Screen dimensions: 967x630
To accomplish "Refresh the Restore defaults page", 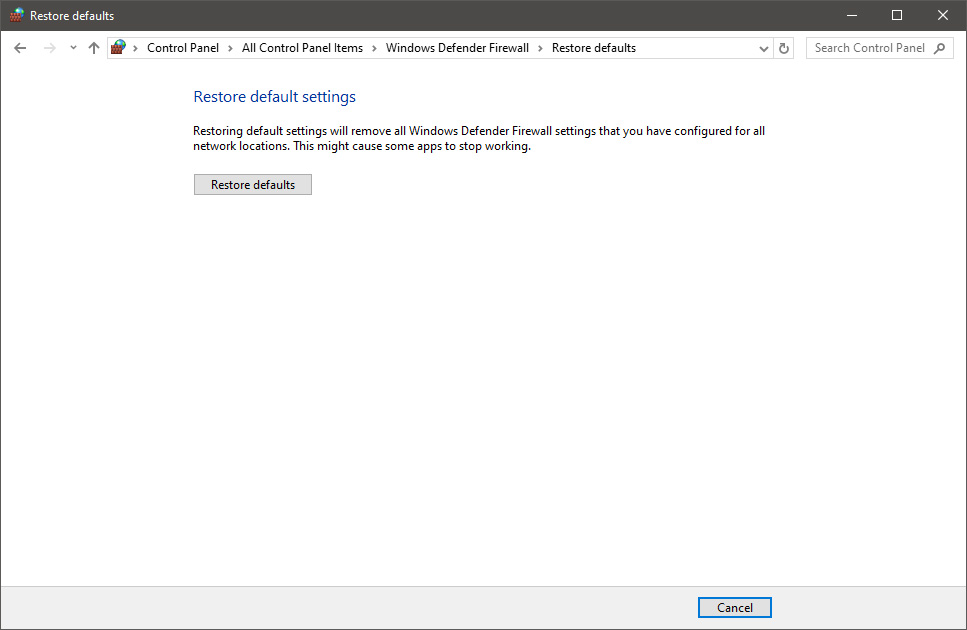I will 784,48.
